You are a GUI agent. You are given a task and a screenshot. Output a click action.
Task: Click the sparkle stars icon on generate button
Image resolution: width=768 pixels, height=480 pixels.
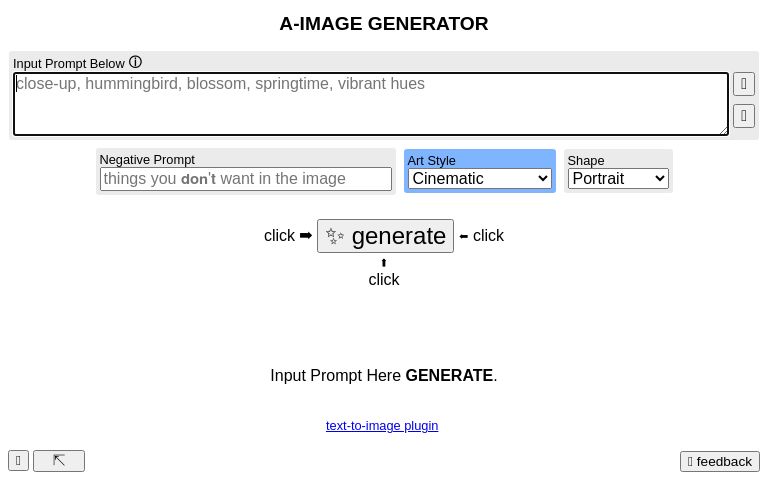click(335, 237)
